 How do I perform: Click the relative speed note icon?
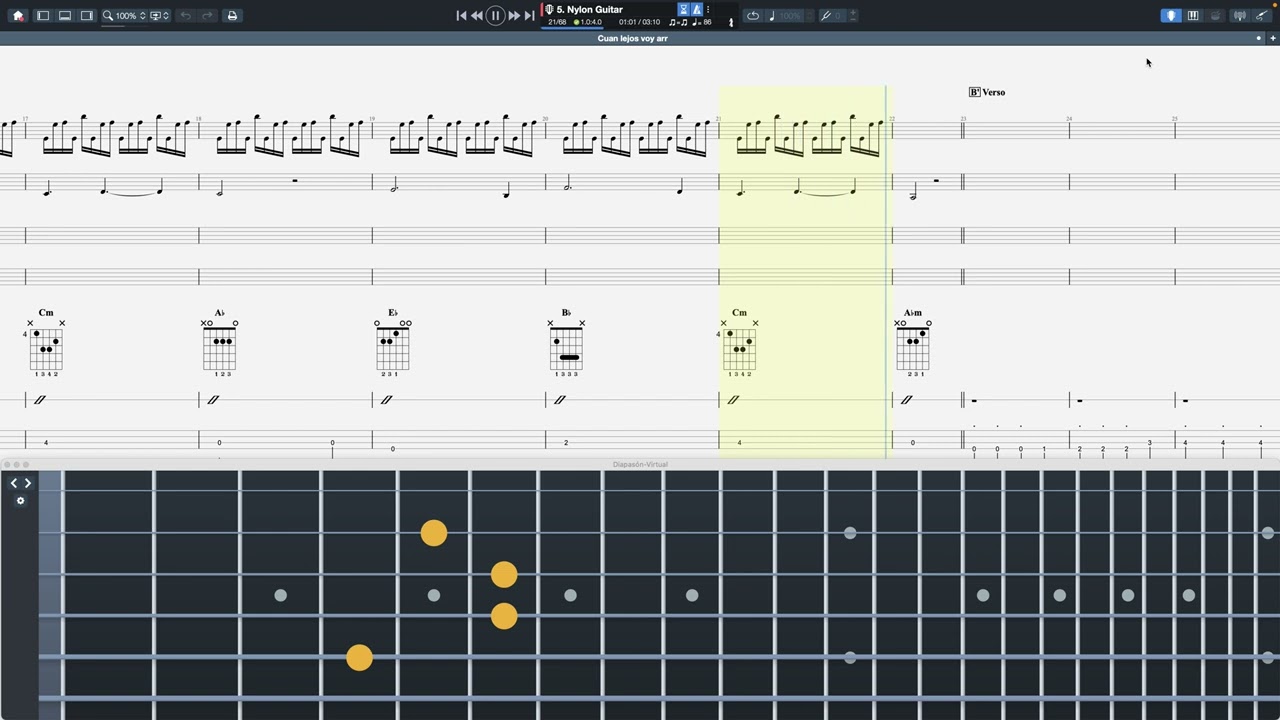coord(772,16)
